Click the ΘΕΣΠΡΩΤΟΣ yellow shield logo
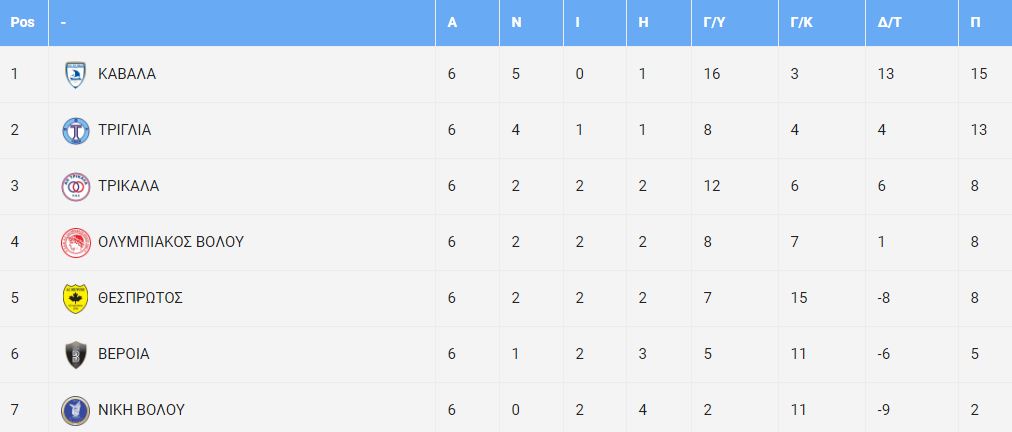 (76, 298)
